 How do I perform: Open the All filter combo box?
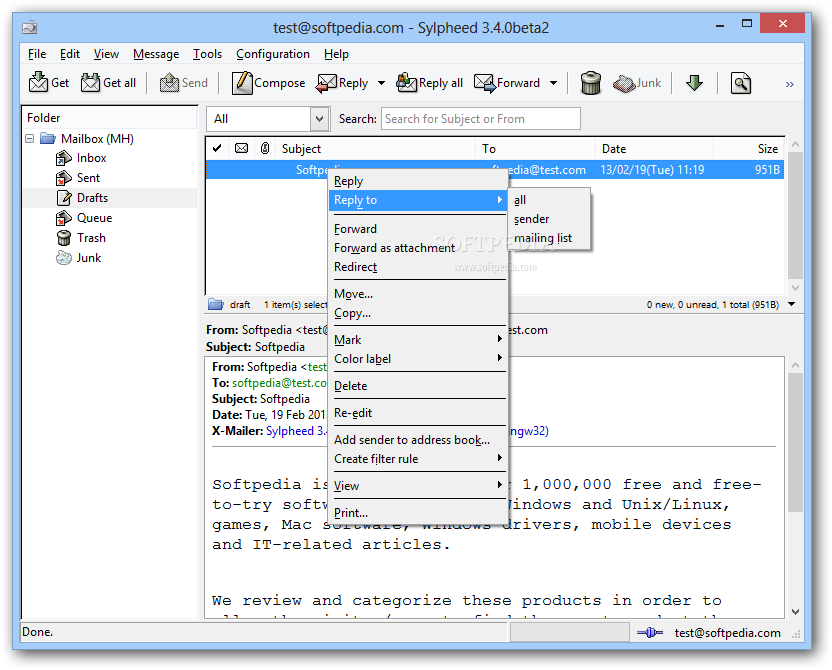pos(267,119)
